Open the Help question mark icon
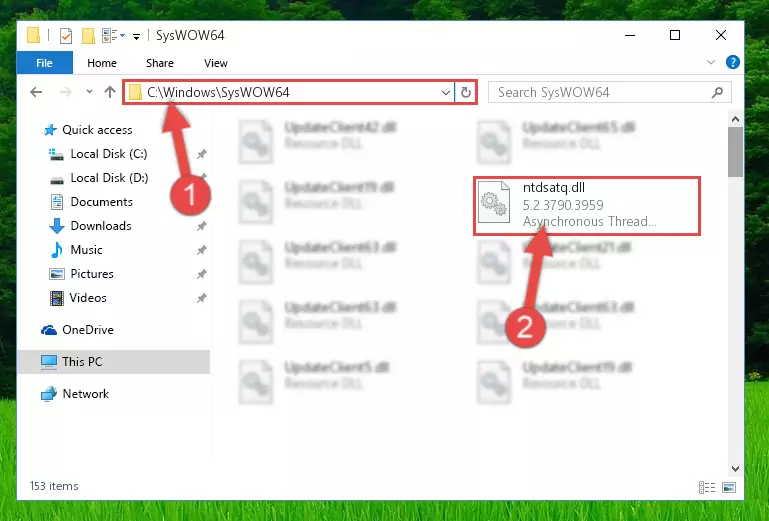The height and width of the screenshot is (521, 769). [x=733, y=62]
